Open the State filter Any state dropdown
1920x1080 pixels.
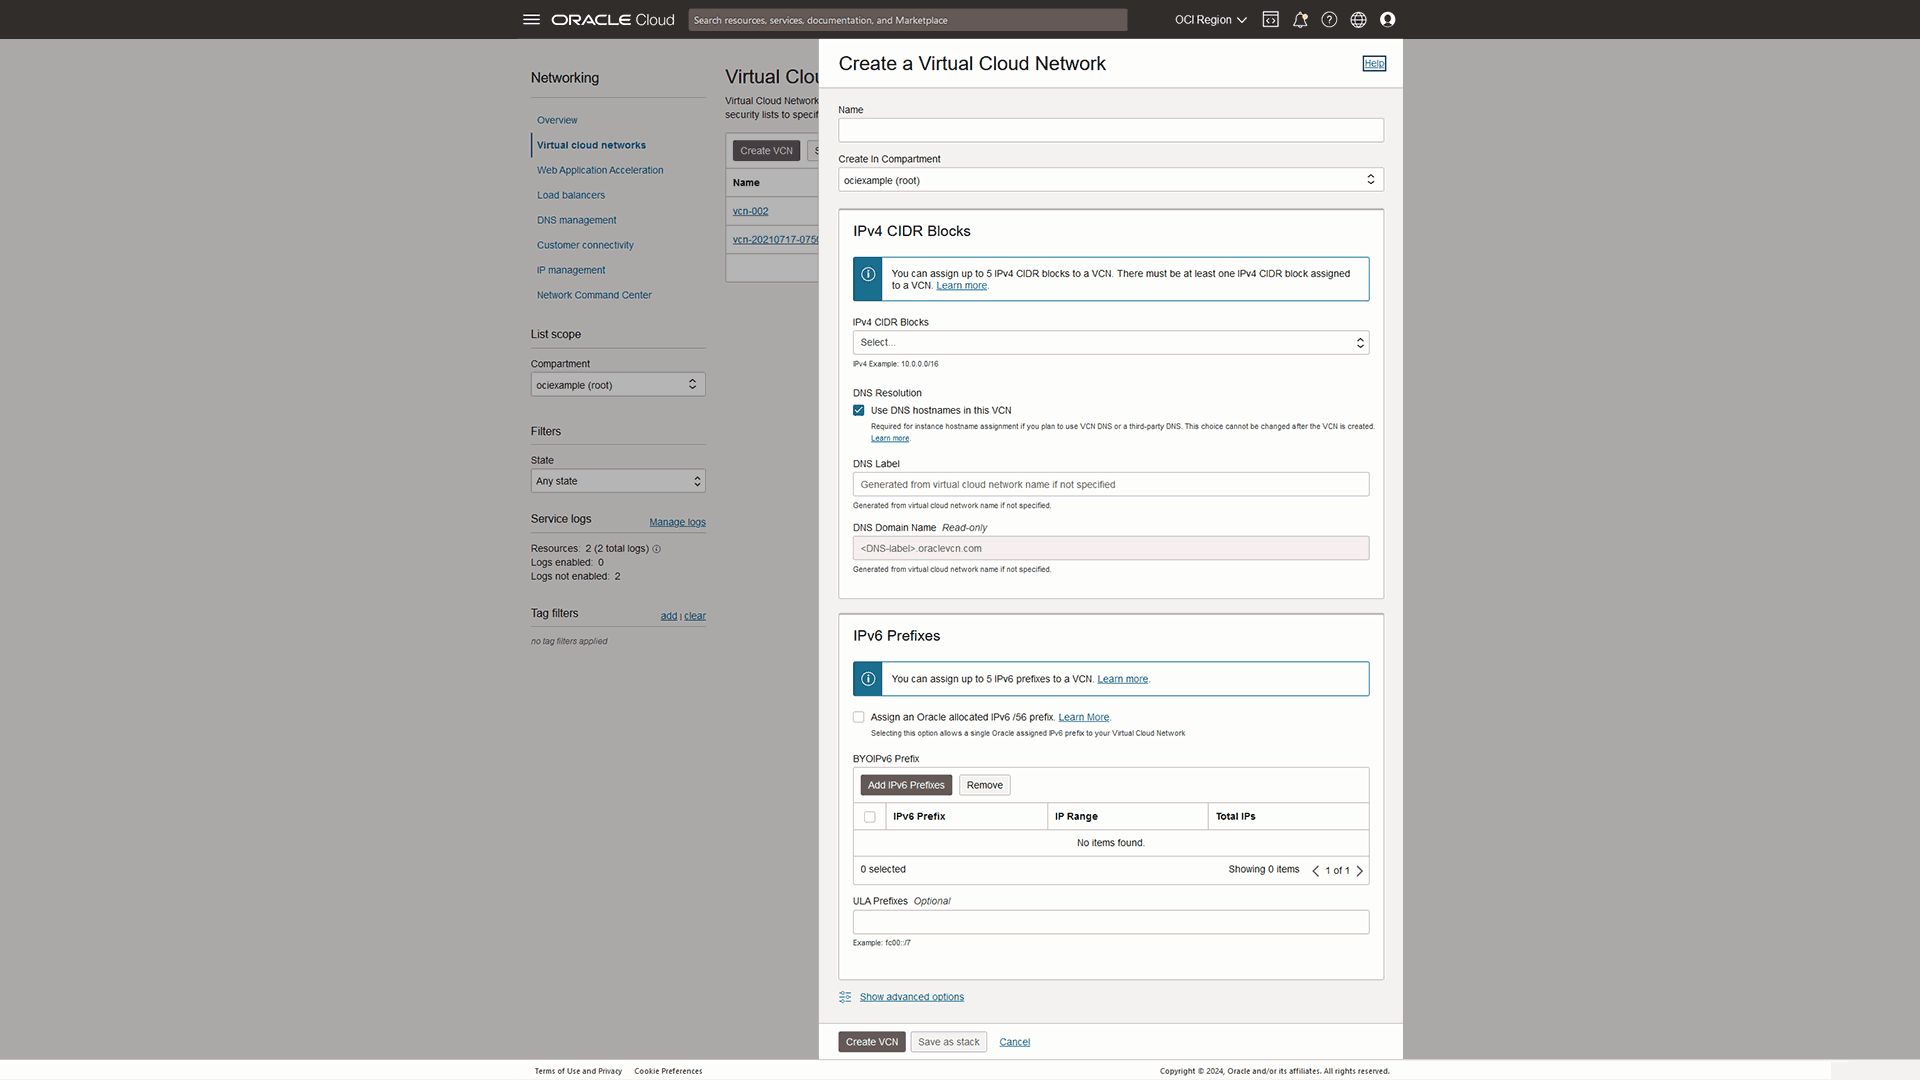(617, 480)
